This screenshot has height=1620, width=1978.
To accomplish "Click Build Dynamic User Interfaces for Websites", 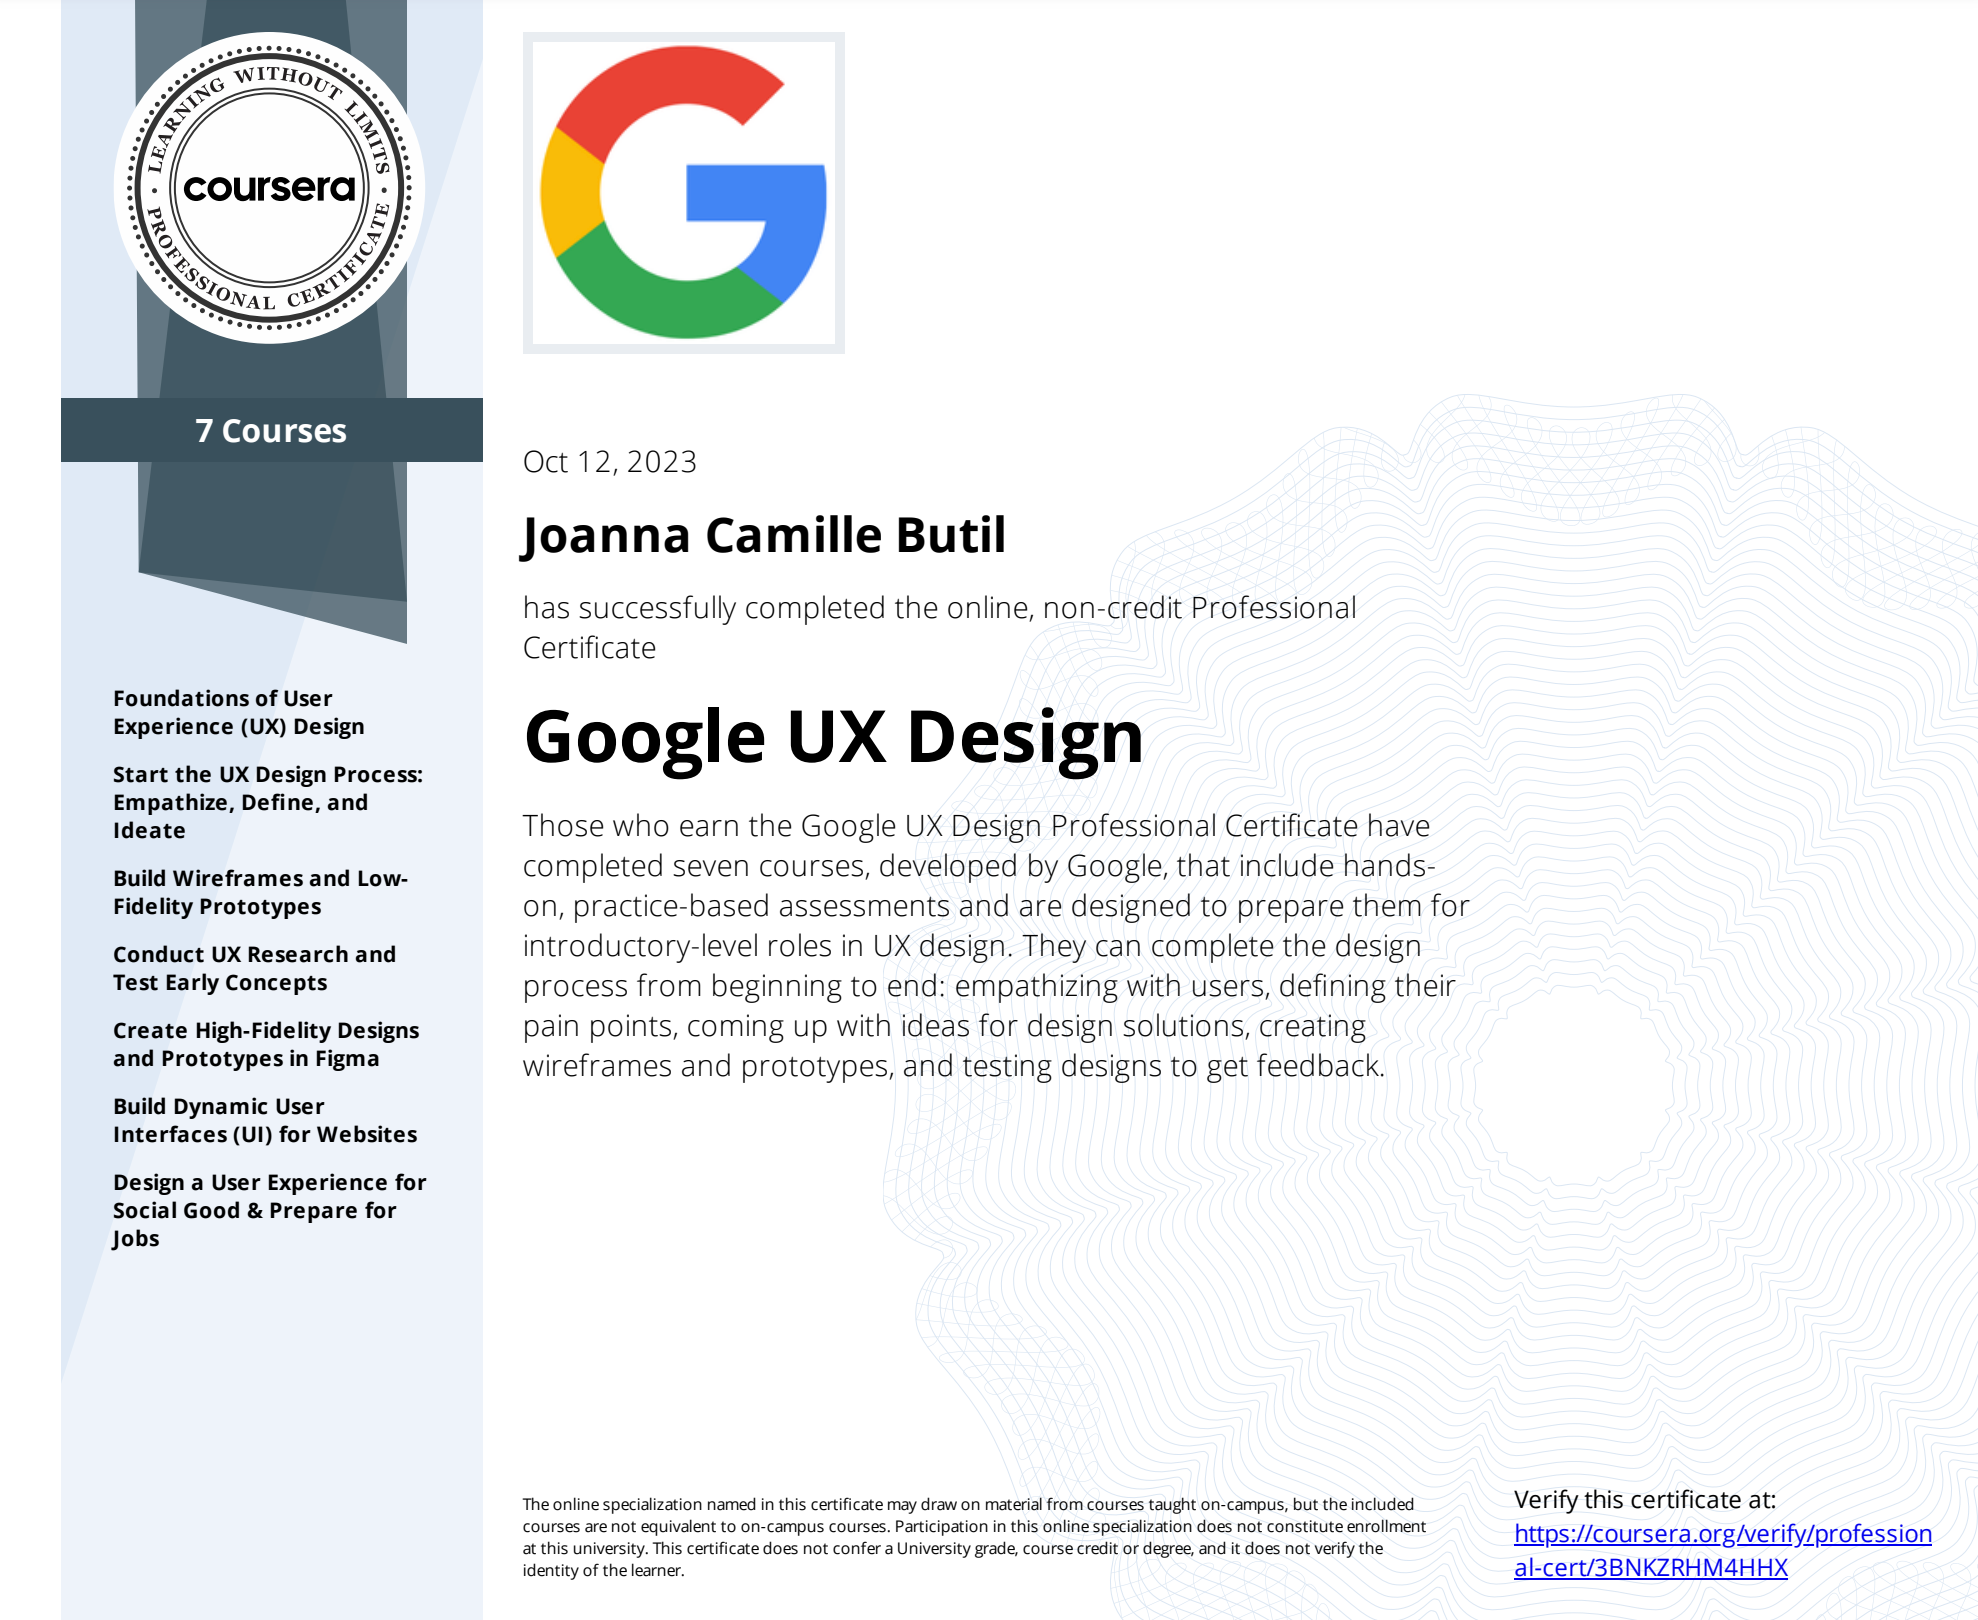I will (x=265, y=1120).
